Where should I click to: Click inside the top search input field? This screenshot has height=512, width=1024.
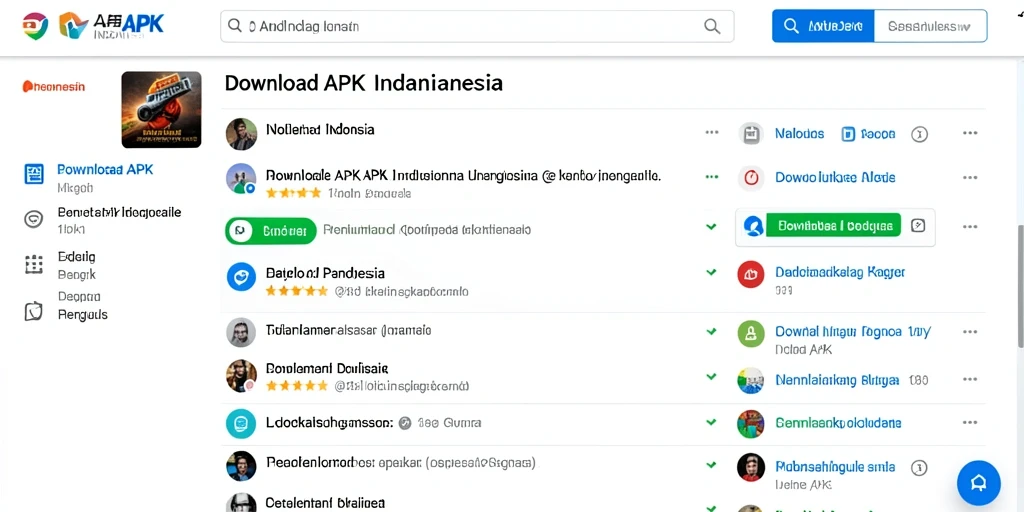click(x=477, y=26)
